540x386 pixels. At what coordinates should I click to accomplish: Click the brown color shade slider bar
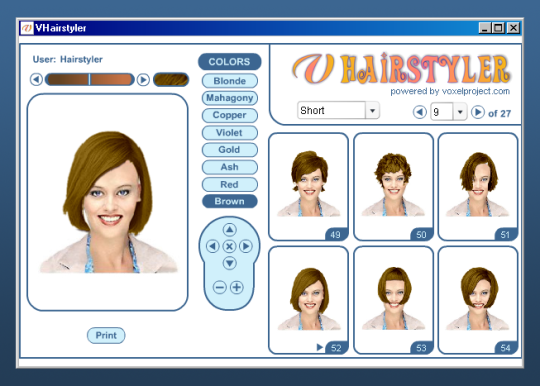coord(90,80)
